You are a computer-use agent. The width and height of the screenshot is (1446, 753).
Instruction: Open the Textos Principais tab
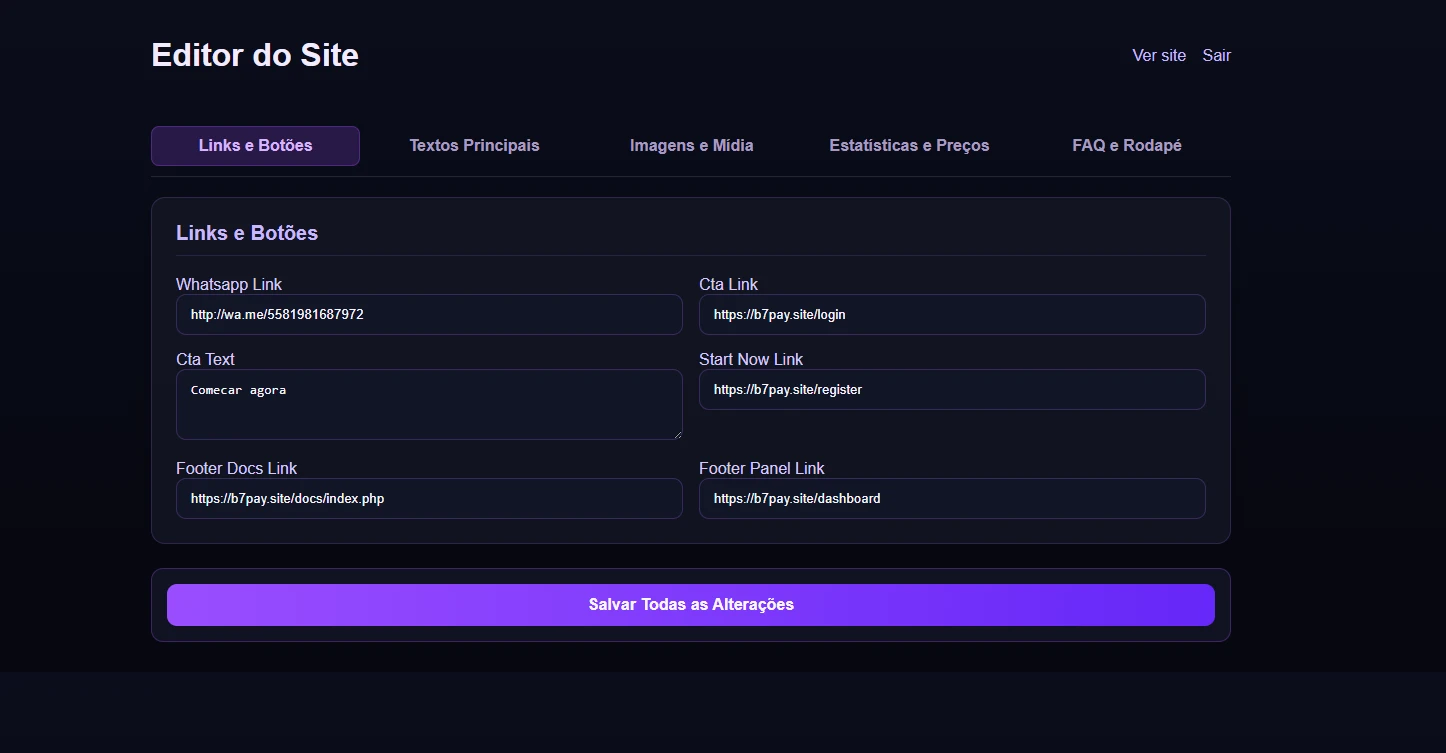[x=474, y=146]
